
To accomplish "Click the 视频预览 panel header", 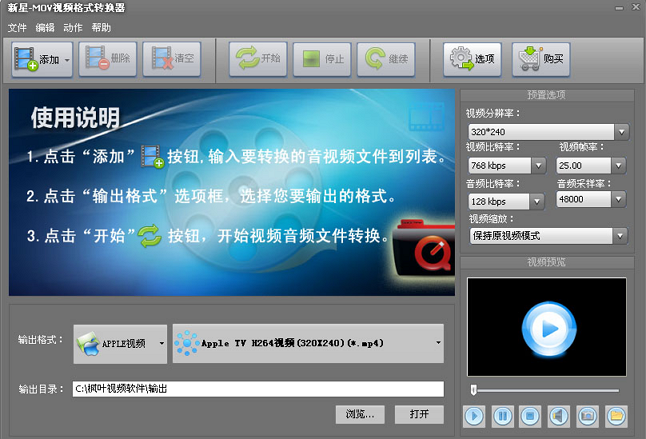I will point(547,262).
